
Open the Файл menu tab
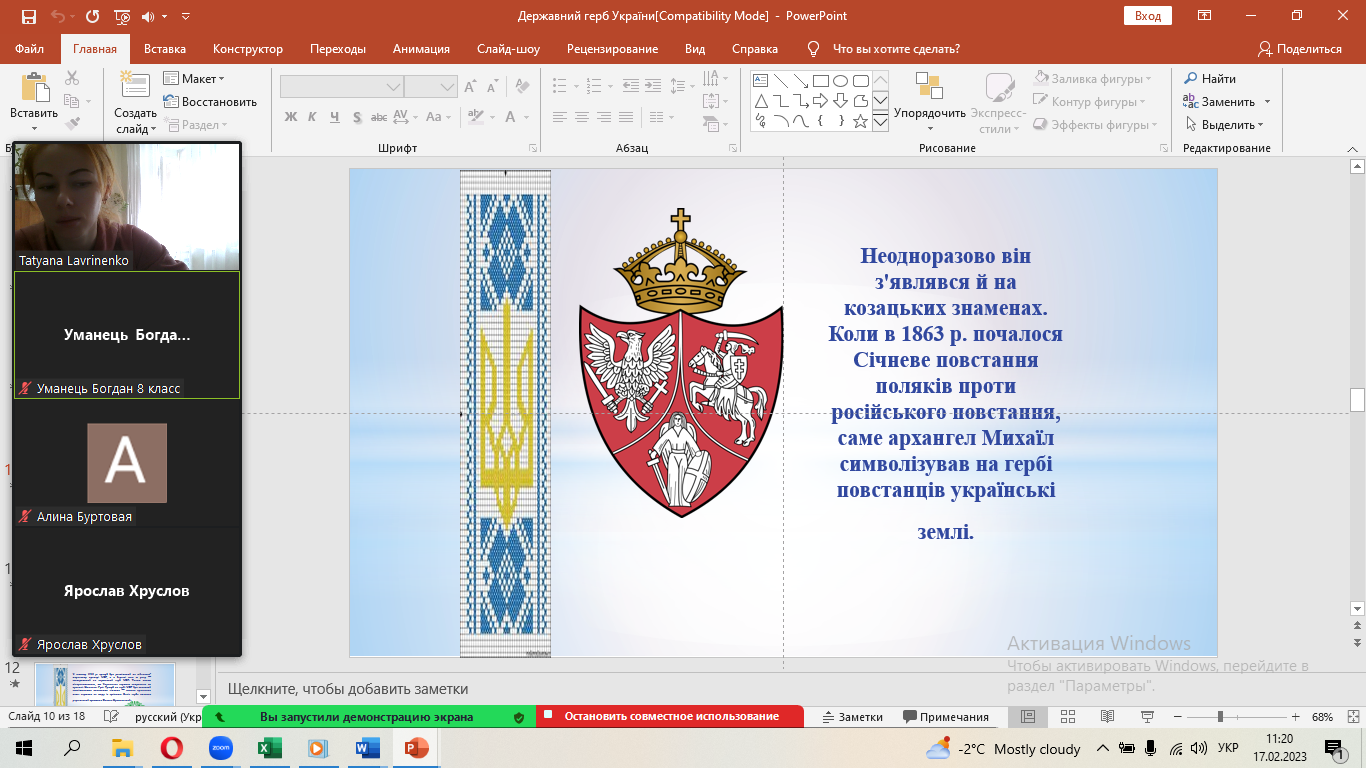tap(29, 49)
